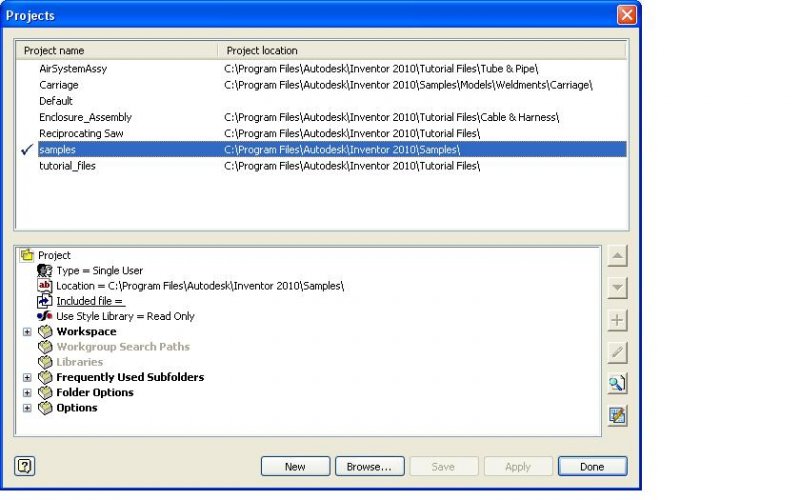Click the configure content center libraries icon

(x=617, y=416)
